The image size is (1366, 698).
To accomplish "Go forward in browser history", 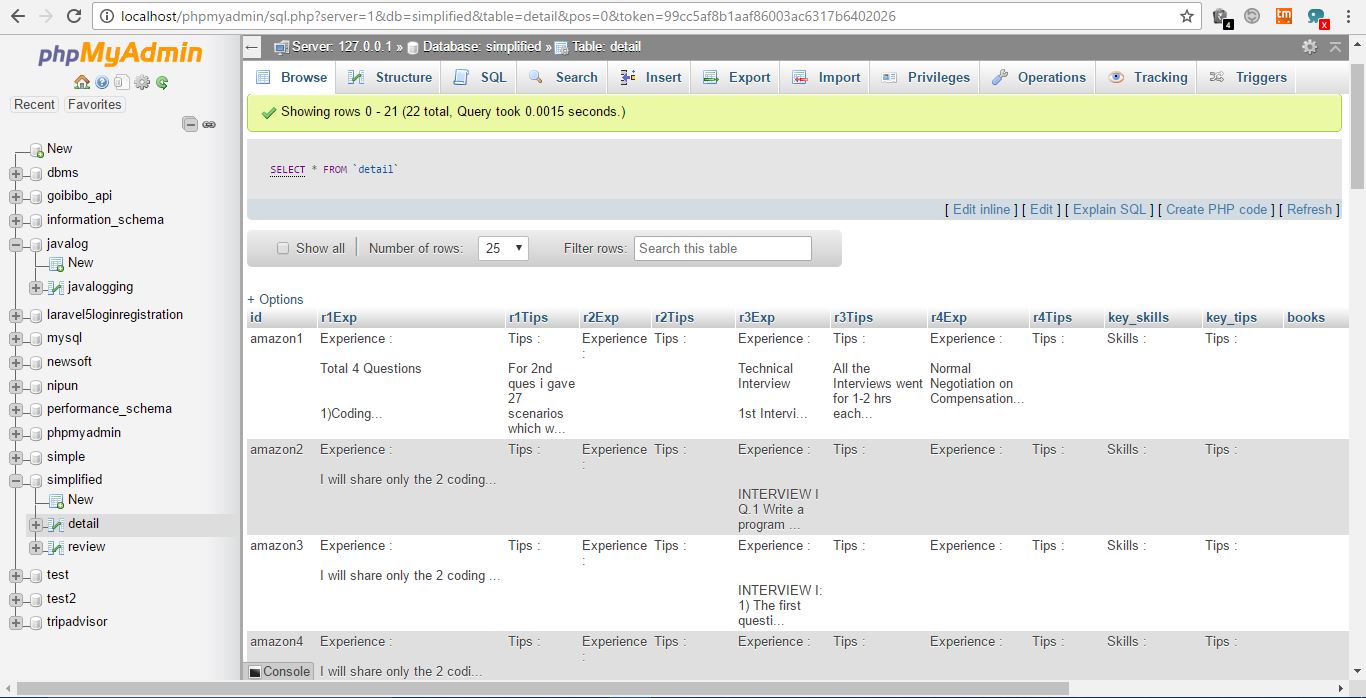I will (46, 16).
